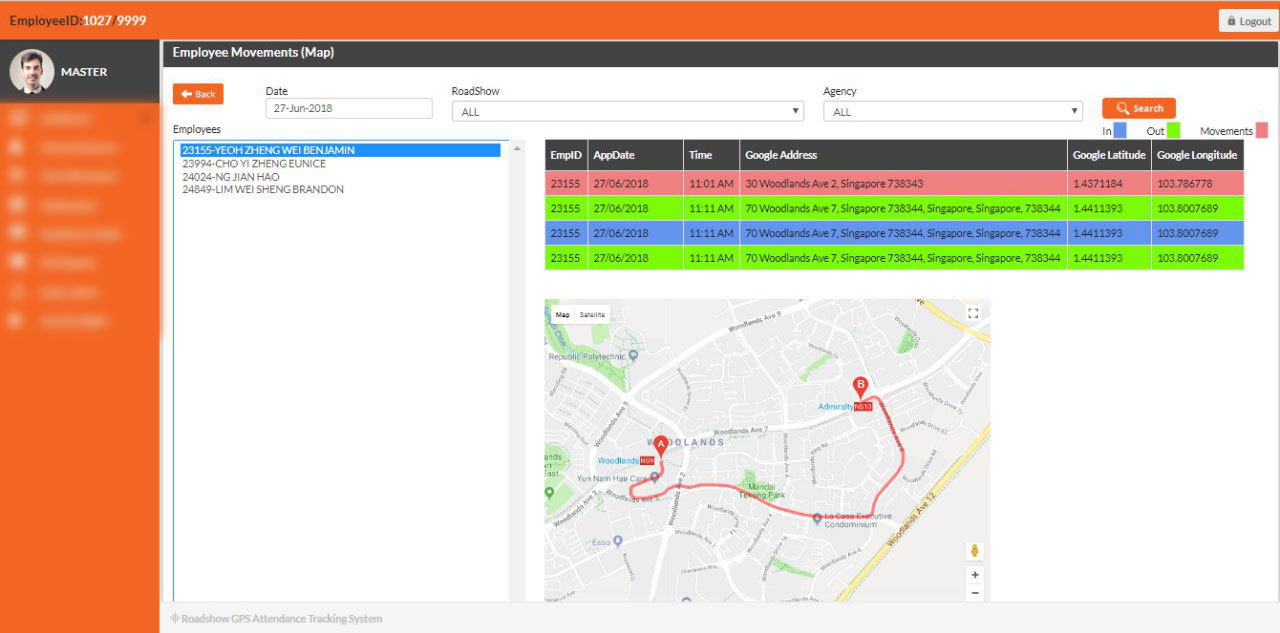Click the red Movements legend swatch
The width and height of the screenshot is (1280, 633).
[x=1262, y=130]
